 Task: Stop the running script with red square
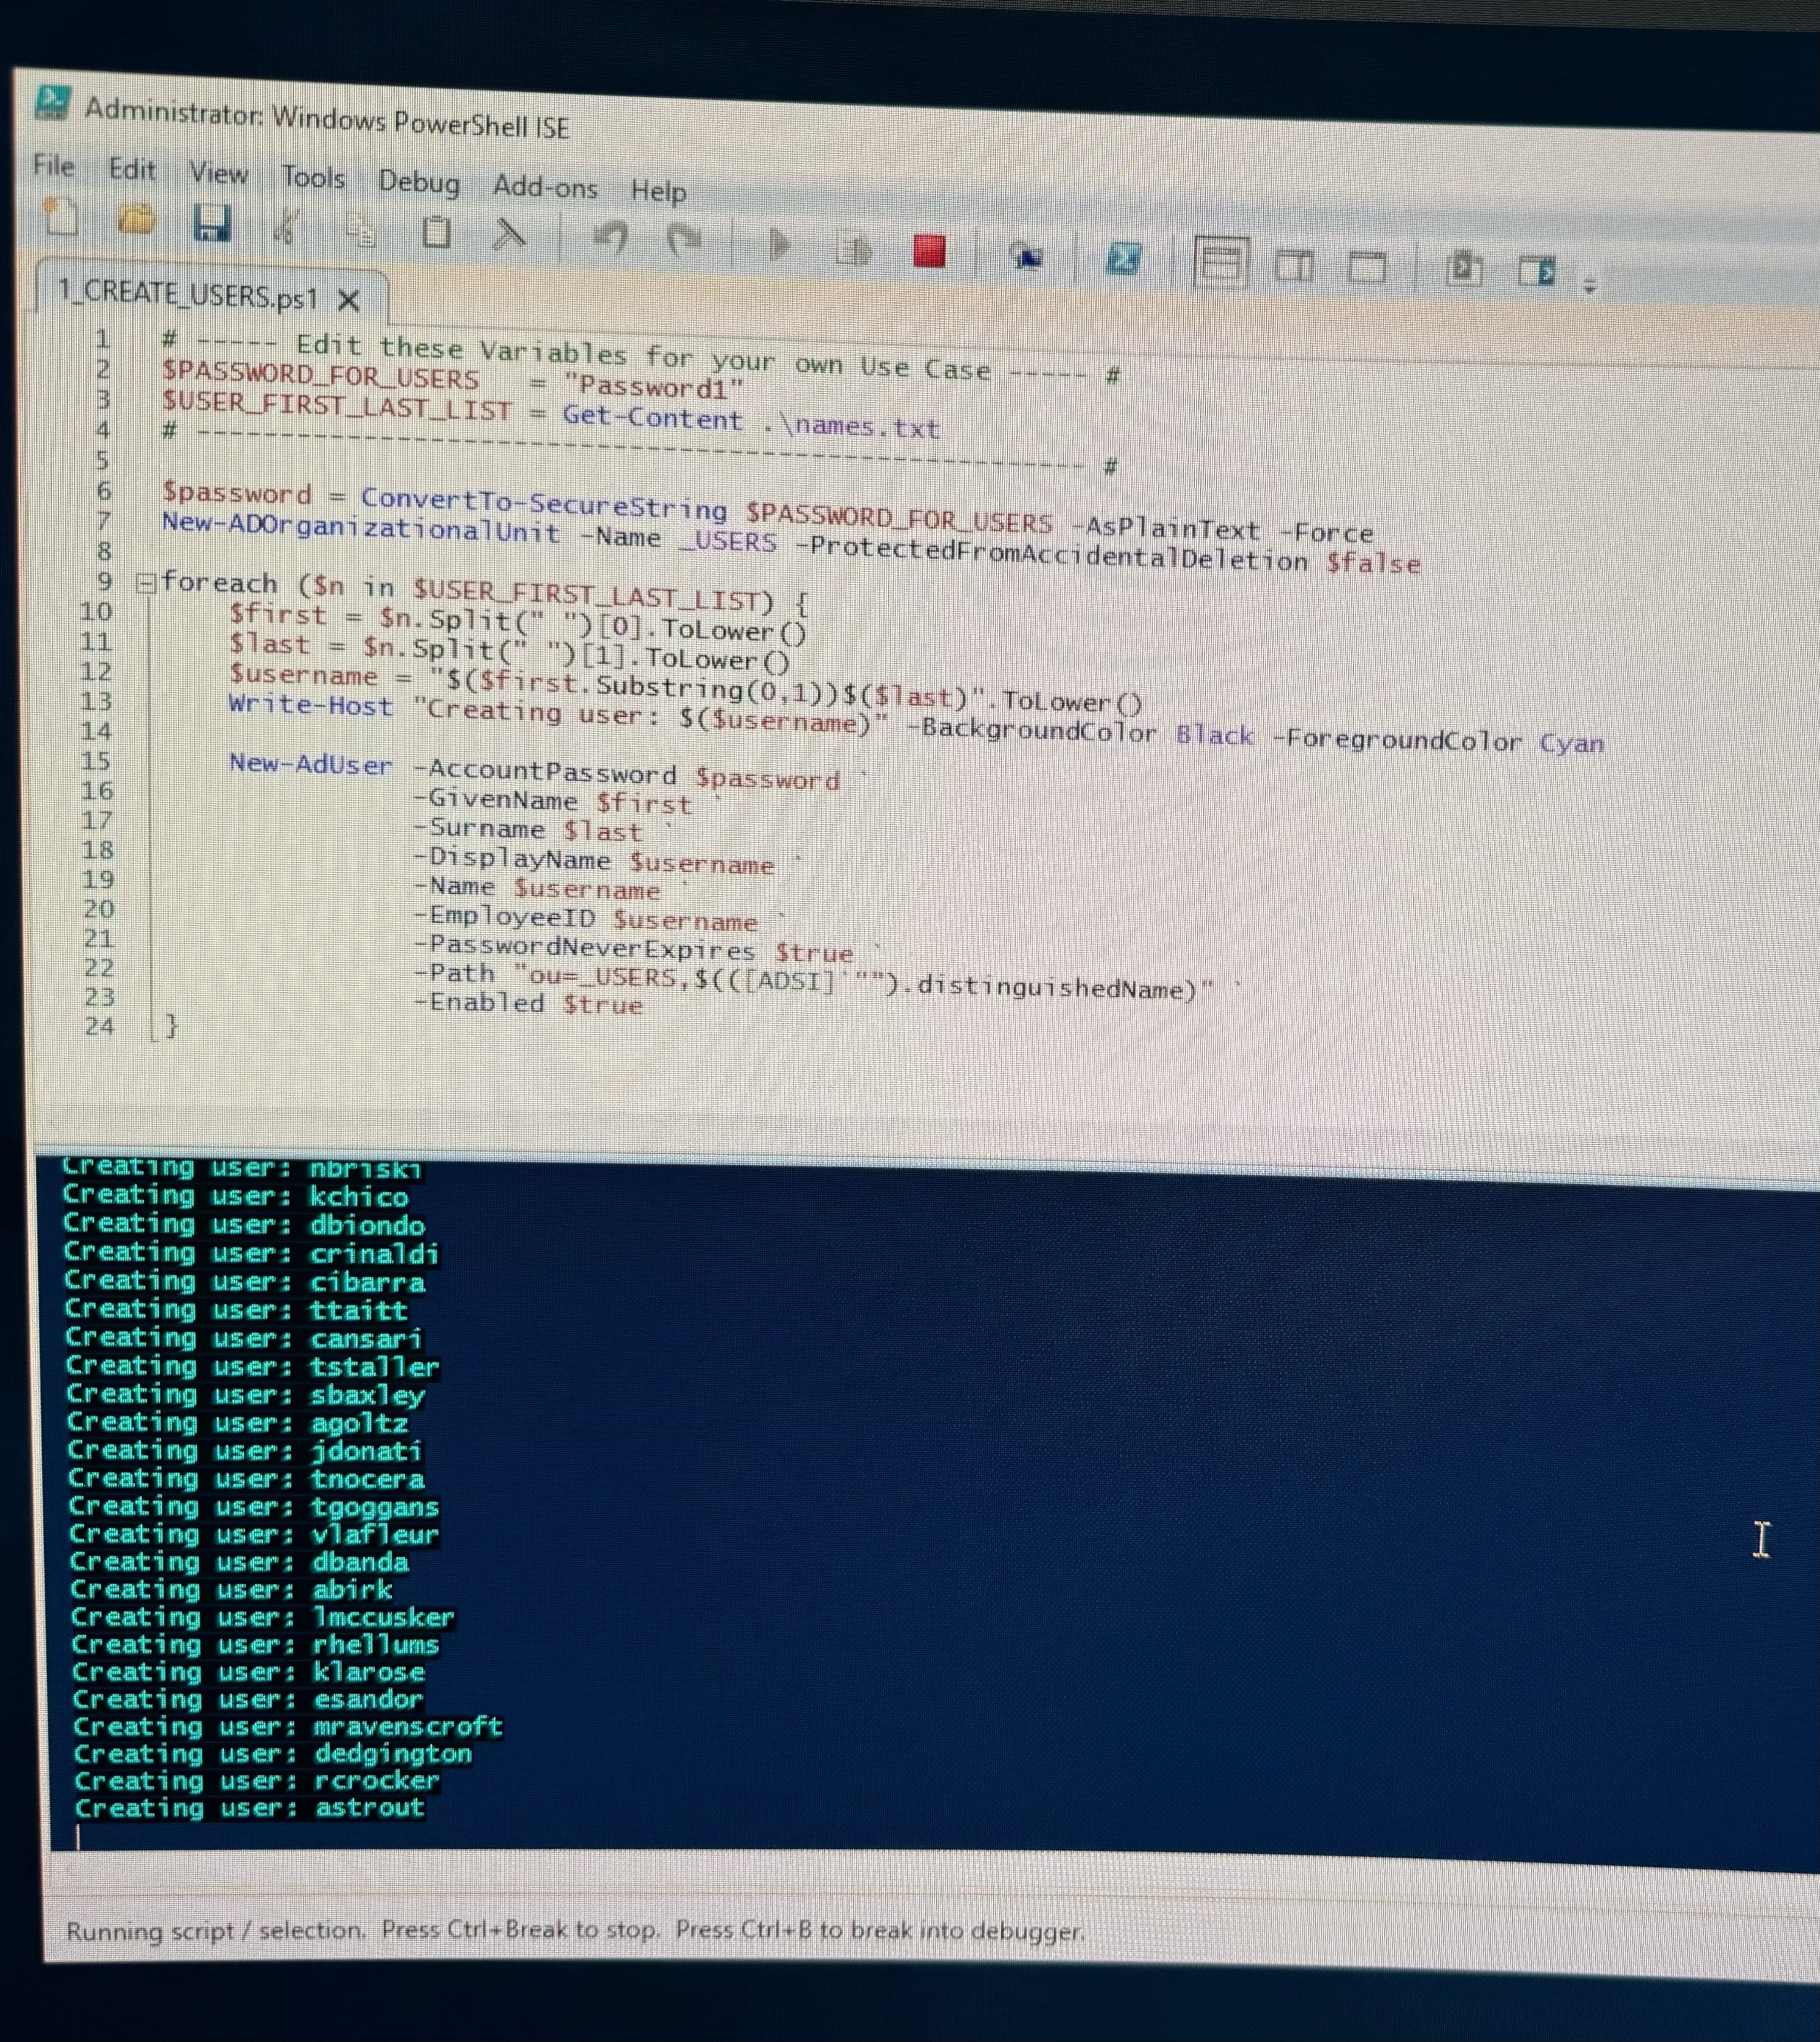click(x=929, y=251)
